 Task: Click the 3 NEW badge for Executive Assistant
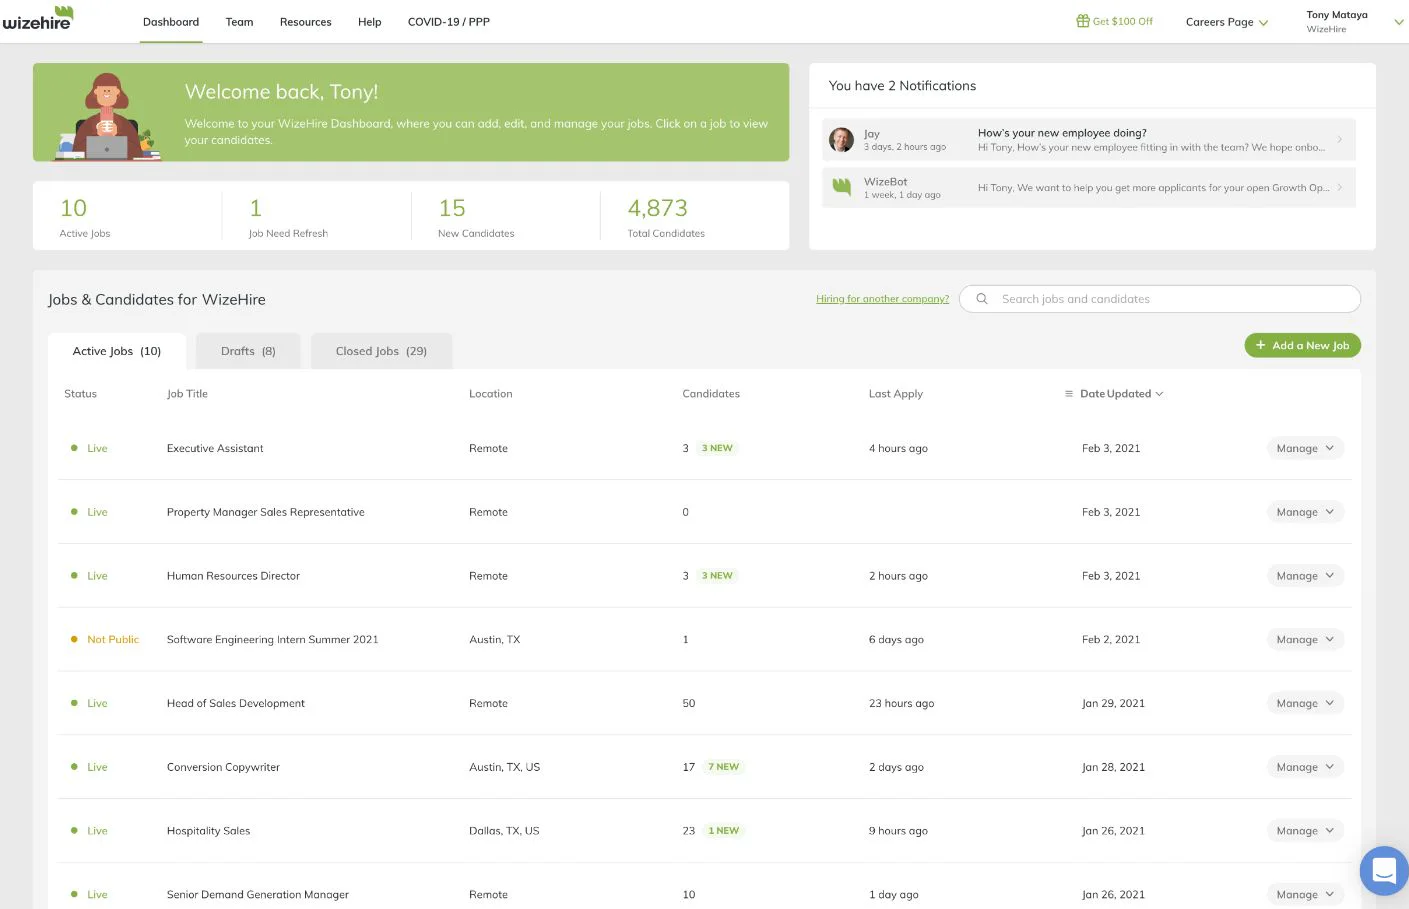coord(717,448)
